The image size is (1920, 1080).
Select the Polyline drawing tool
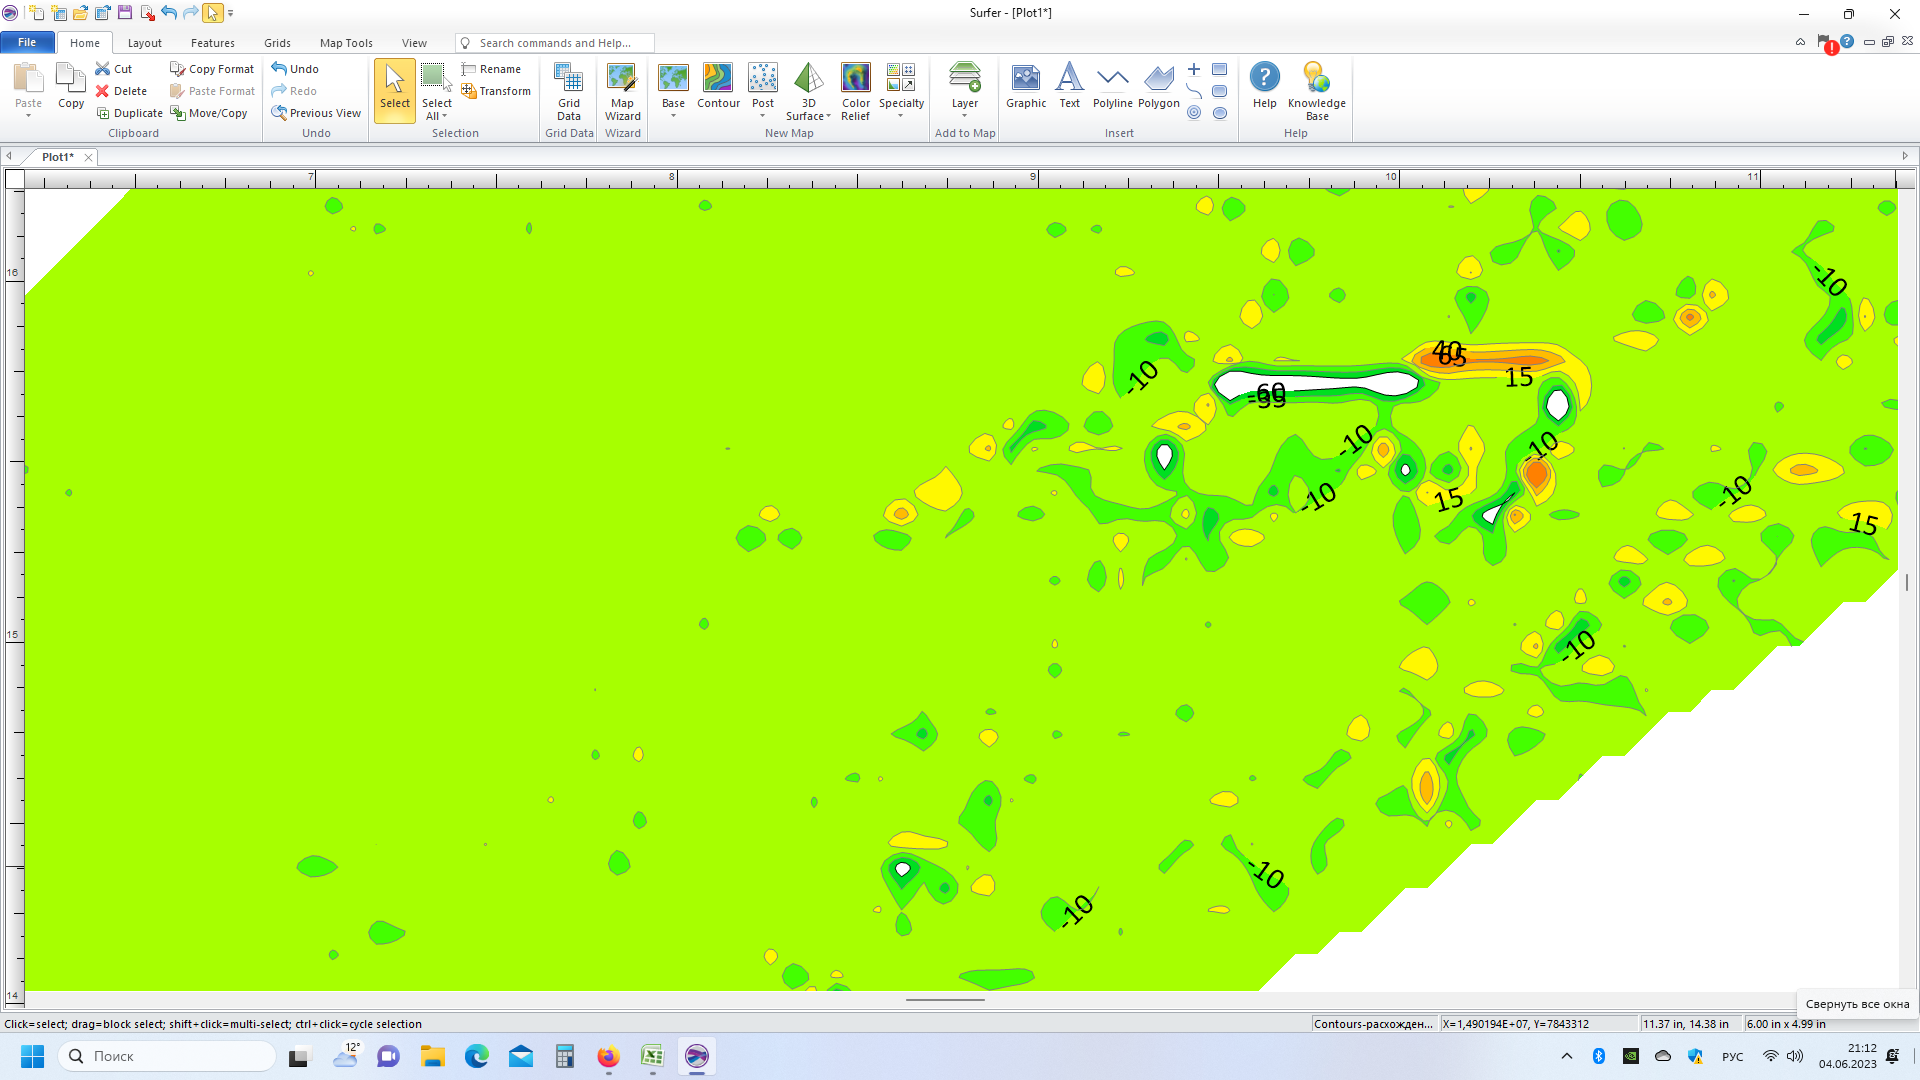(x=1112, y=86)
